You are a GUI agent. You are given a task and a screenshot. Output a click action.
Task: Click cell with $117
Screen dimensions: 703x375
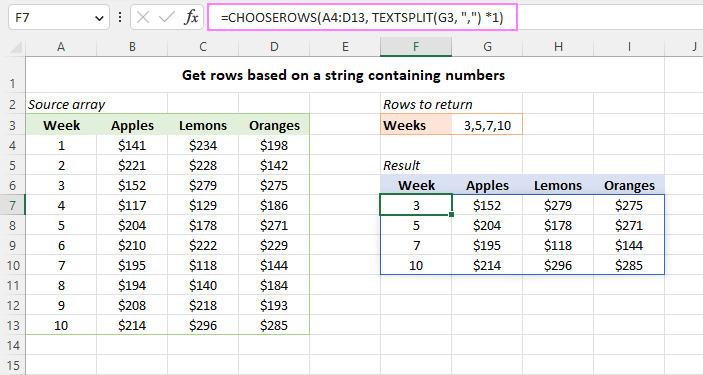coord(132,205)
